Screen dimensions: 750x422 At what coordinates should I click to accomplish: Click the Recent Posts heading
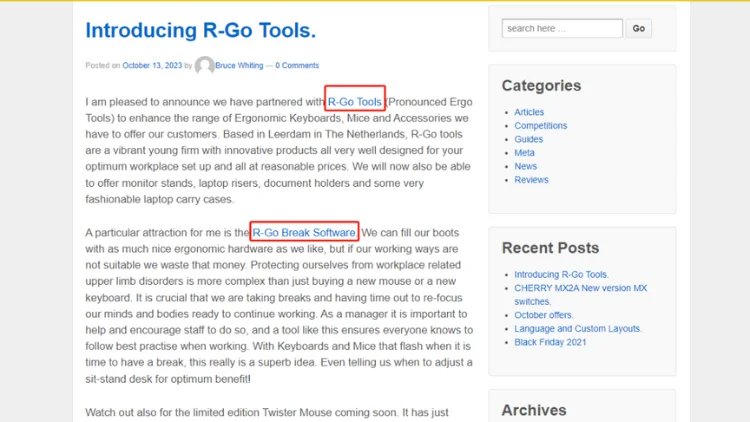(551, 248)
